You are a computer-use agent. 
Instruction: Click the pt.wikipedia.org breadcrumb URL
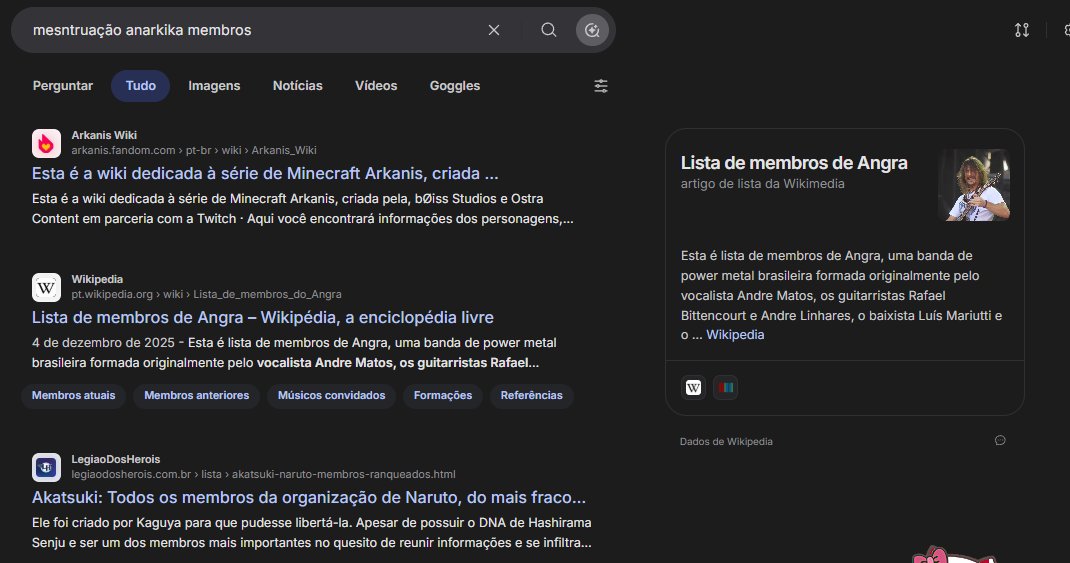tap(206, 294)
